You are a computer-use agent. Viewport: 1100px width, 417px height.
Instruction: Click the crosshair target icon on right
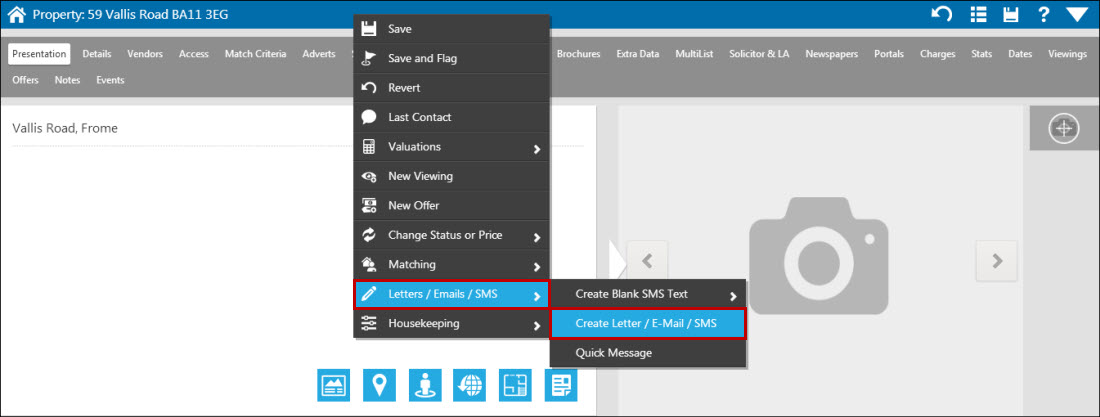(x=1064, y=128)
